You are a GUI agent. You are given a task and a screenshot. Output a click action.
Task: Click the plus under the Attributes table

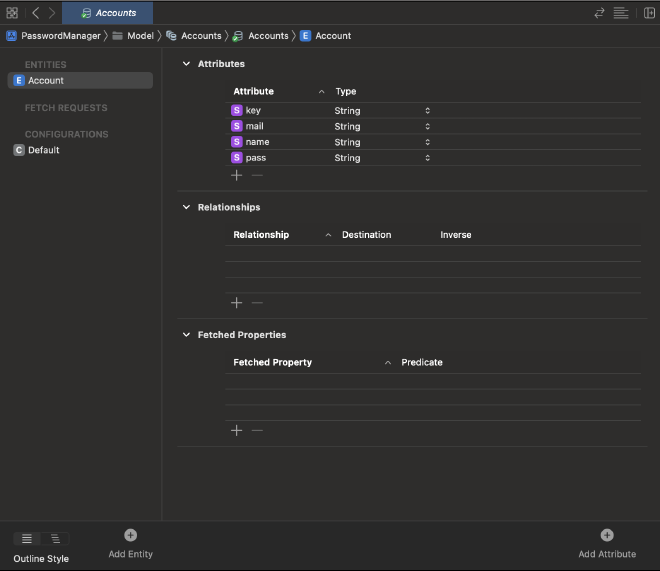click(237, 175)
